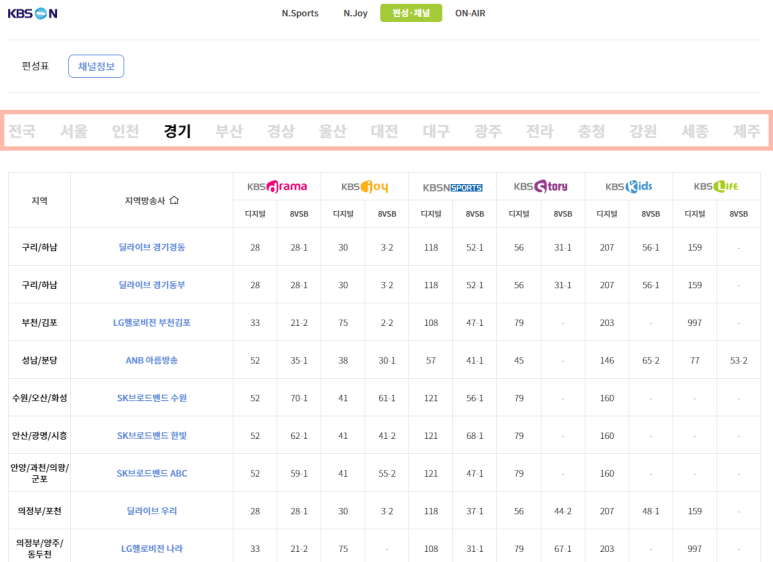The height and width of the screenshot is (562, 773).
Task: Select the 대전 region tab
Action: (x=384, y=131)
